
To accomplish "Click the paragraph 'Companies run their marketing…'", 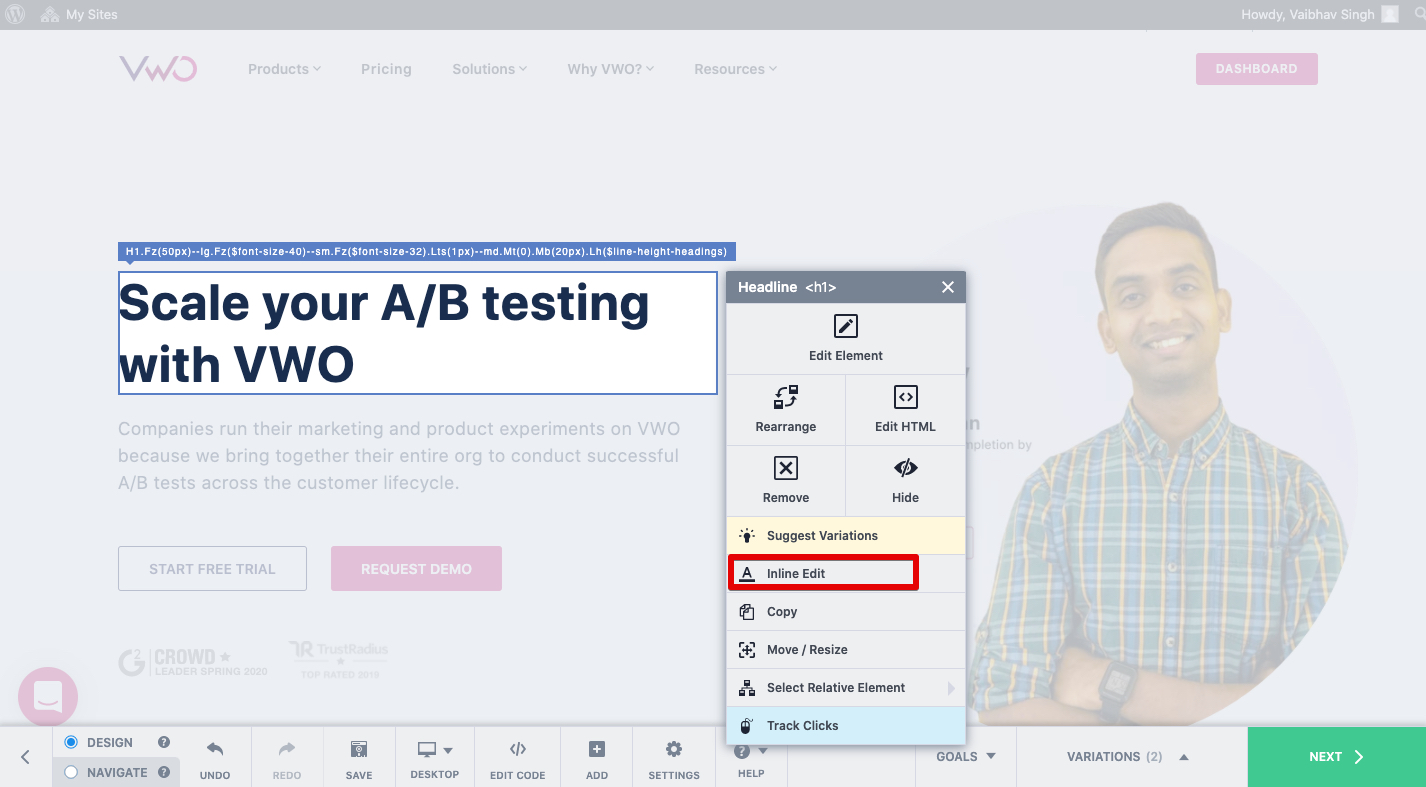I will click(x=399, y=456).
